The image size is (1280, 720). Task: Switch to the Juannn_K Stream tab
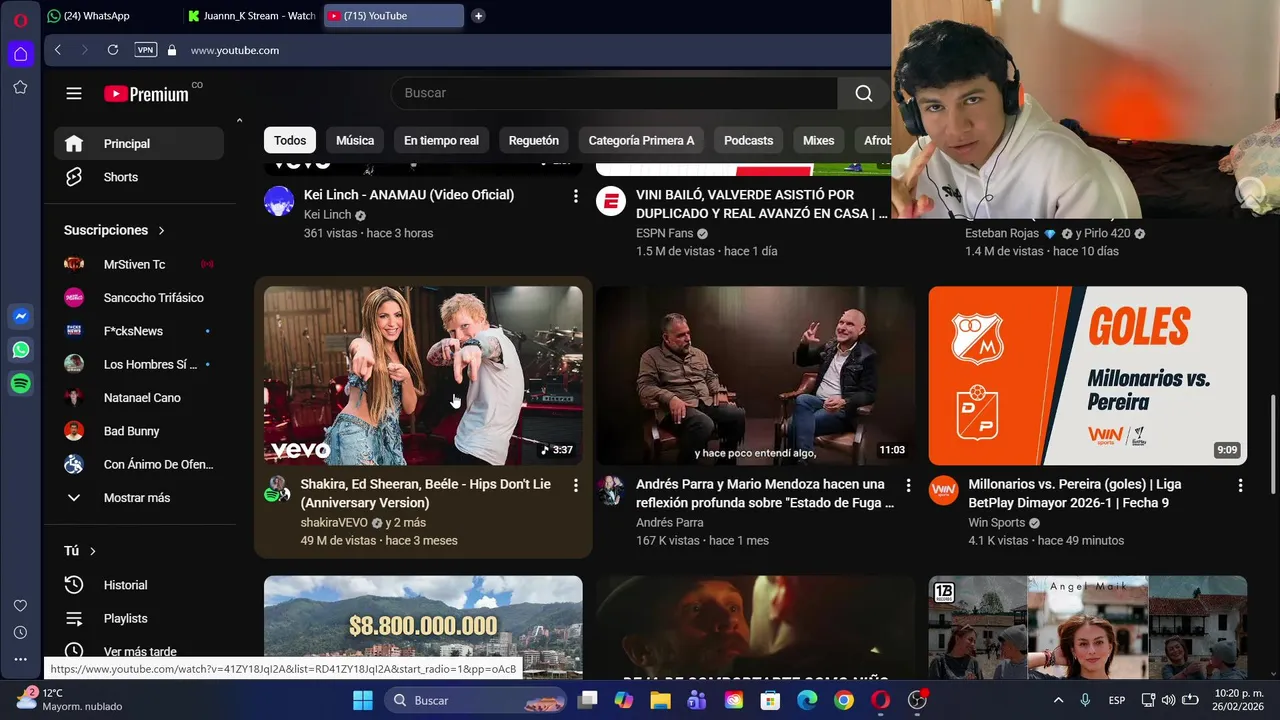252,16
